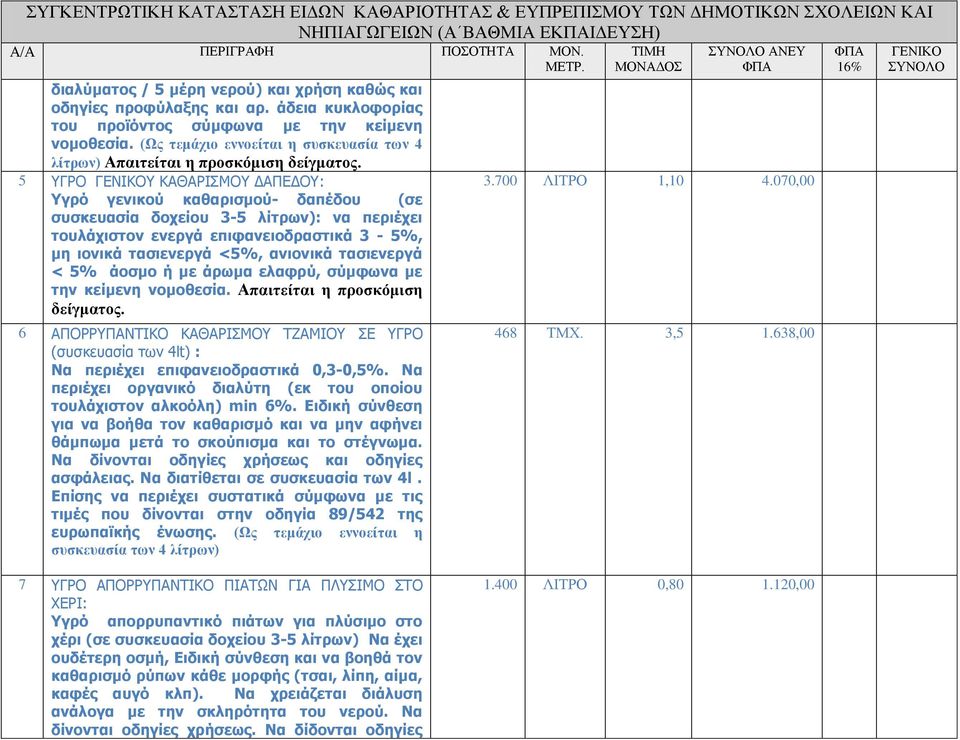The image size is (960, 740).
Task: Click text 'θάμπωμα μετά το σκούπισμα'
Action: coord(165,443)
